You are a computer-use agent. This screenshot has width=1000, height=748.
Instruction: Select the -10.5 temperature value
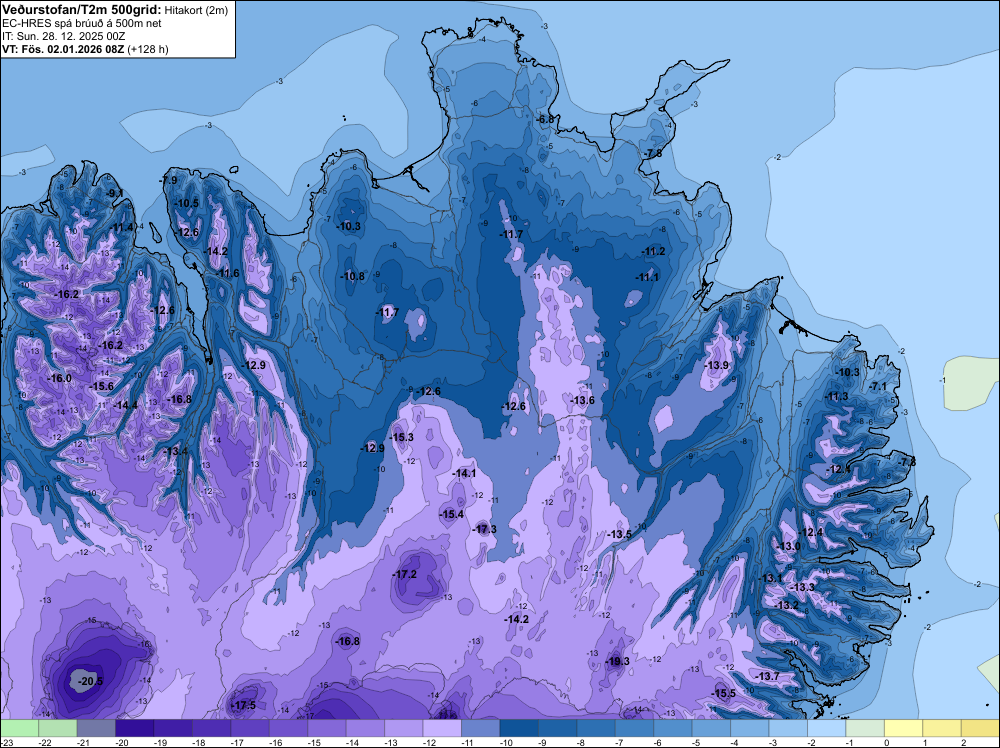coord(188,203)
